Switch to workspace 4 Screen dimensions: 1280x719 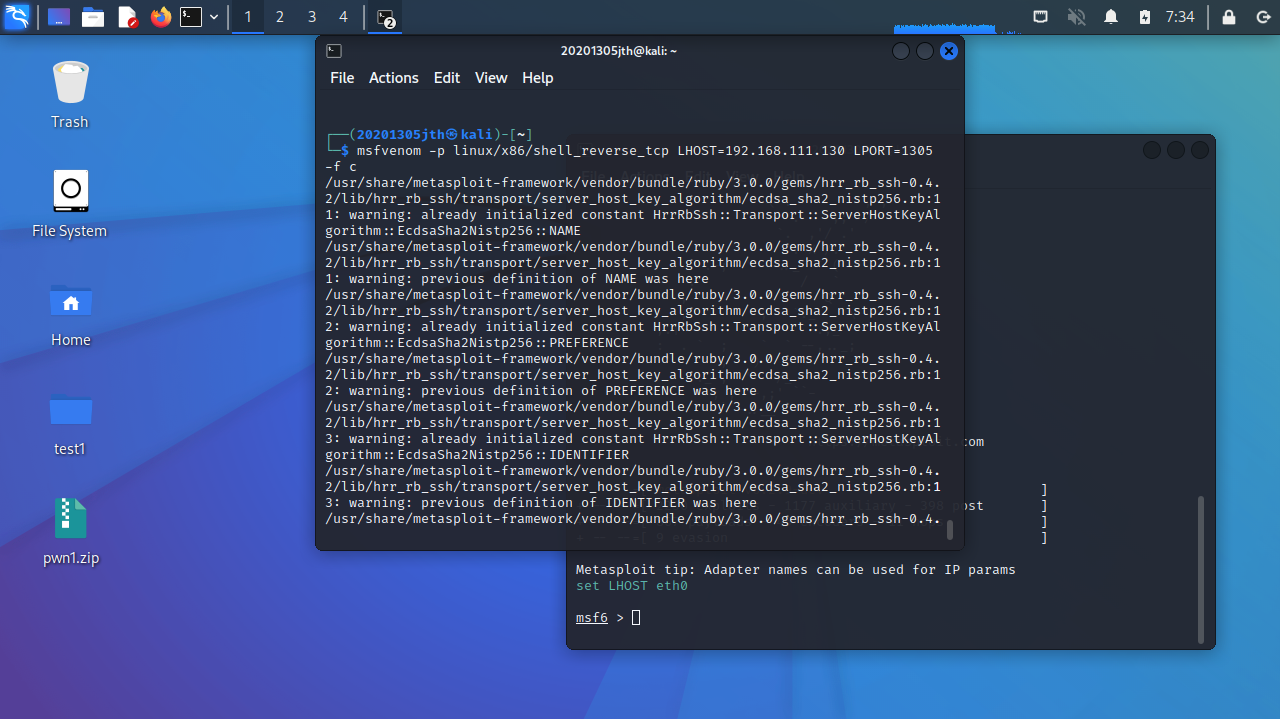pos(343,17)
